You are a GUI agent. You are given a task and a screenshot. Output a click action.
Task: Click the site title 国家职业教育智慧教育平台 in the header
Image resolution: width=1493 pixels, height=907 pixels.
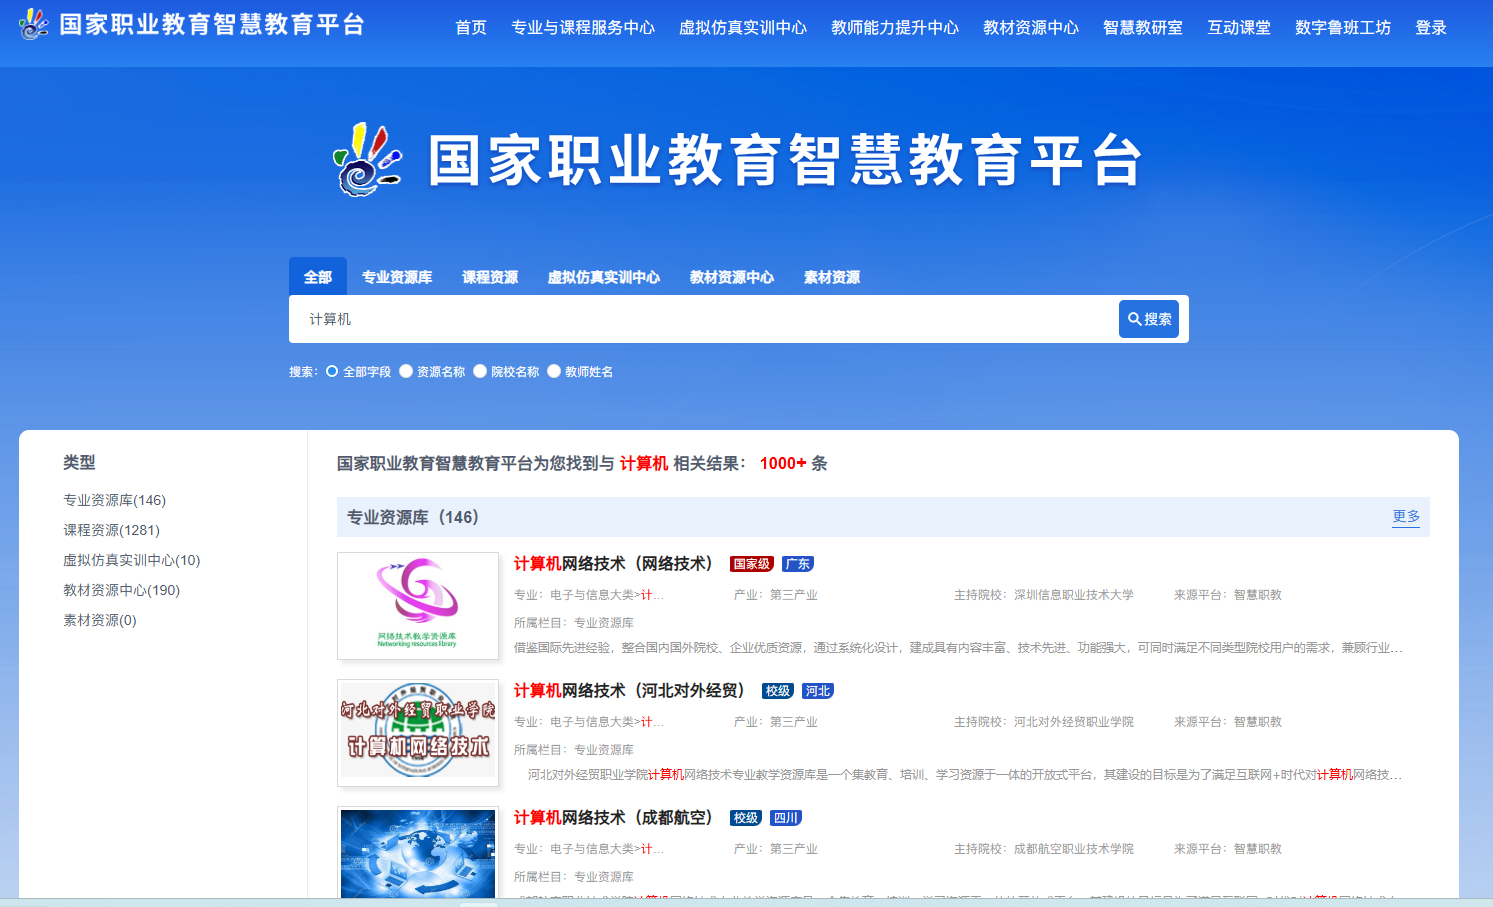[212, 24]
